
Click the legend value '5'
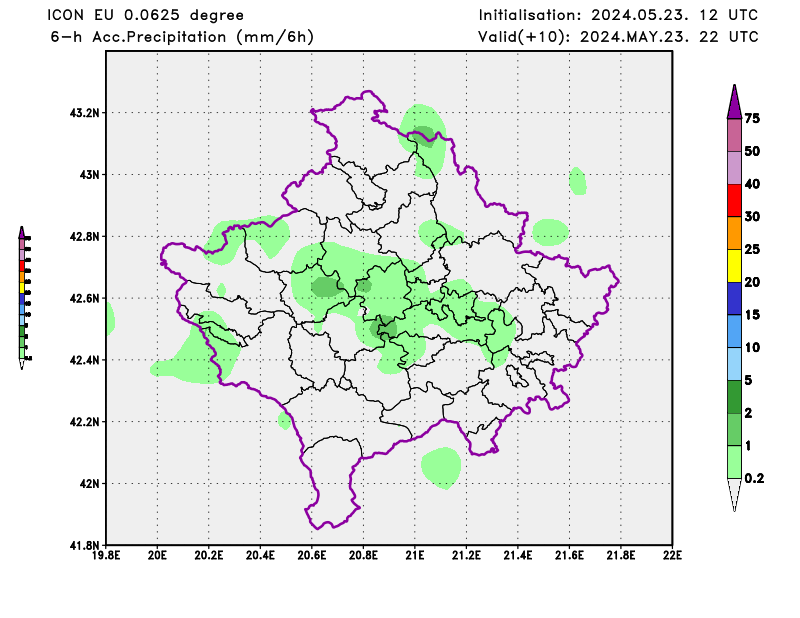coord(748,380)
